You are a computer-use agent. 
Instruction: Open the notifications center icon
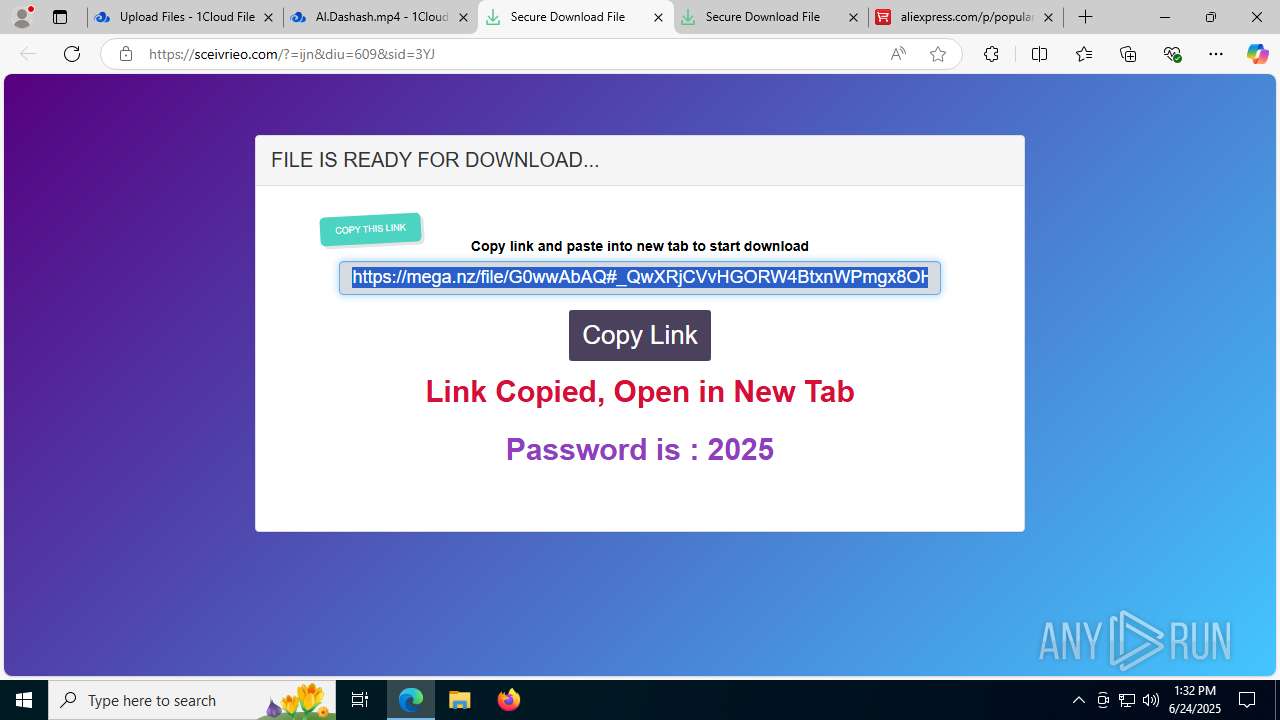click(x=1247, y=700)
